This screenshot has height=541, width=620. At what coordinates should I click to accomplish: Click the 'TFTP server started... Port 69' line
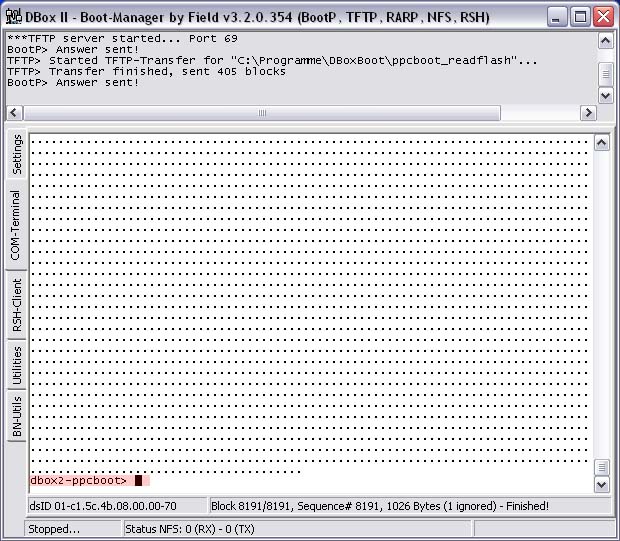click(x=122, y=38)
